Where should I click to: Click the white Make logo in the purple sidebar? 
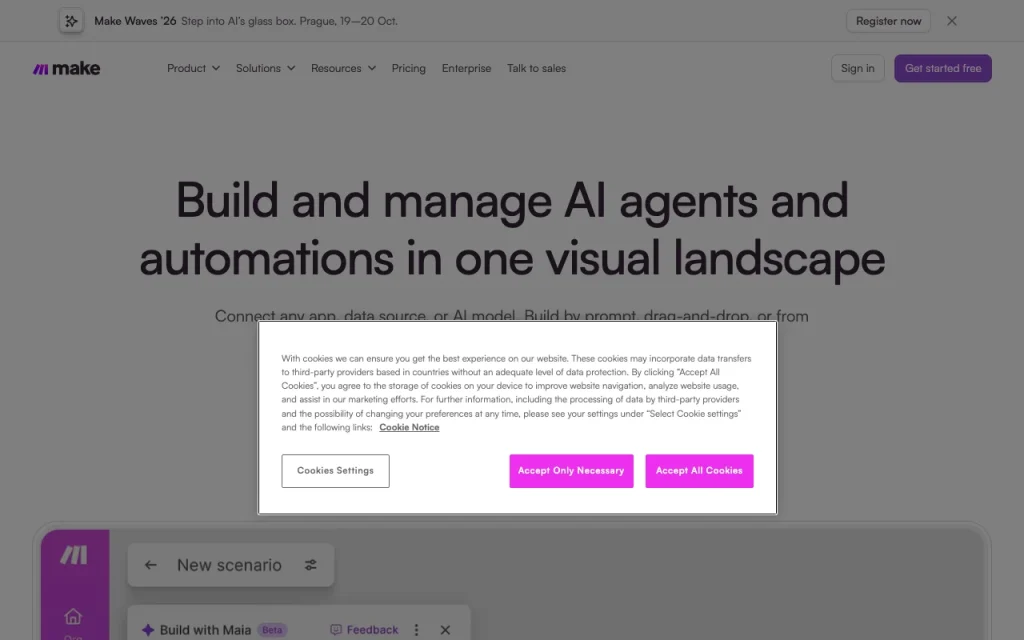(74, 555)
